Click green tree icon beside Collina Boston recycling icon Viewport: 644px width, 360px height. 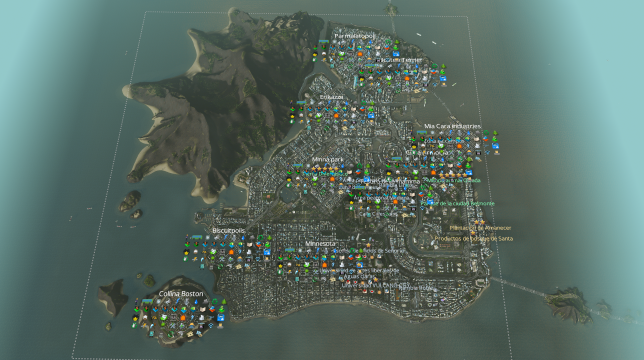coord(224,301)
